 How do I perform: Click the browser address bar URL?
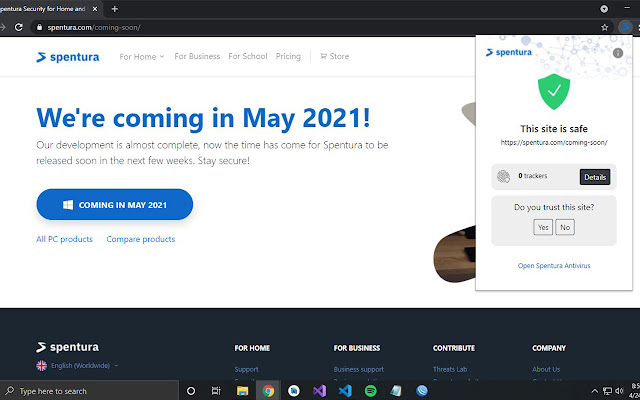(x=94, y=27)
